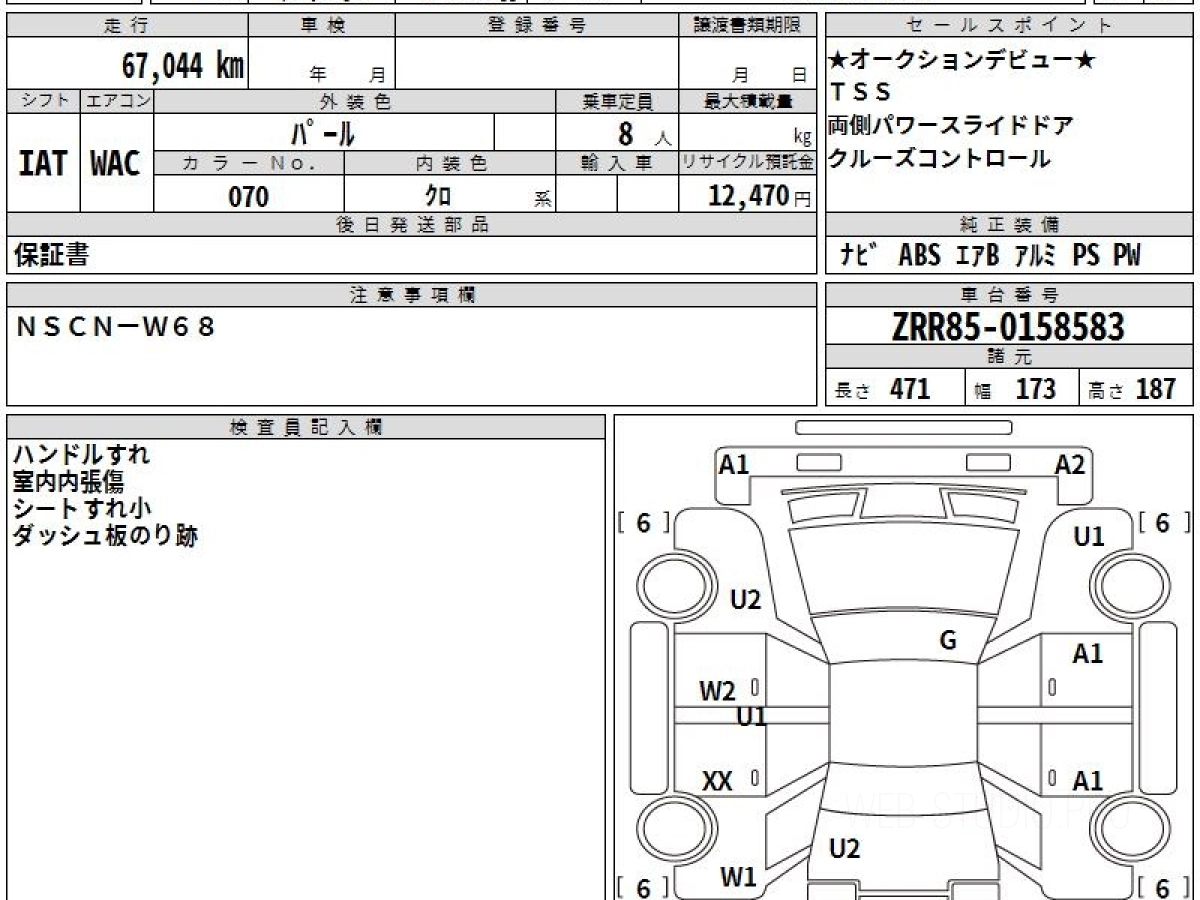Click the シフト label
The height and width of the screenshot is (900, 1200).
click(44, 101)
